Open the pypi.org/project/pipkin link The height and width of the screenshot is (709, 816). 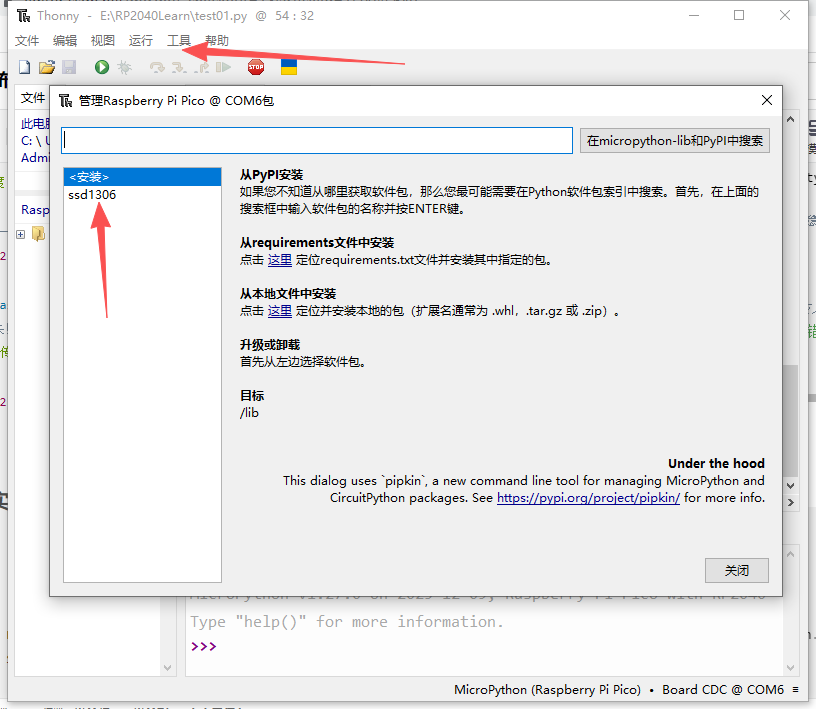coord(588,498)
